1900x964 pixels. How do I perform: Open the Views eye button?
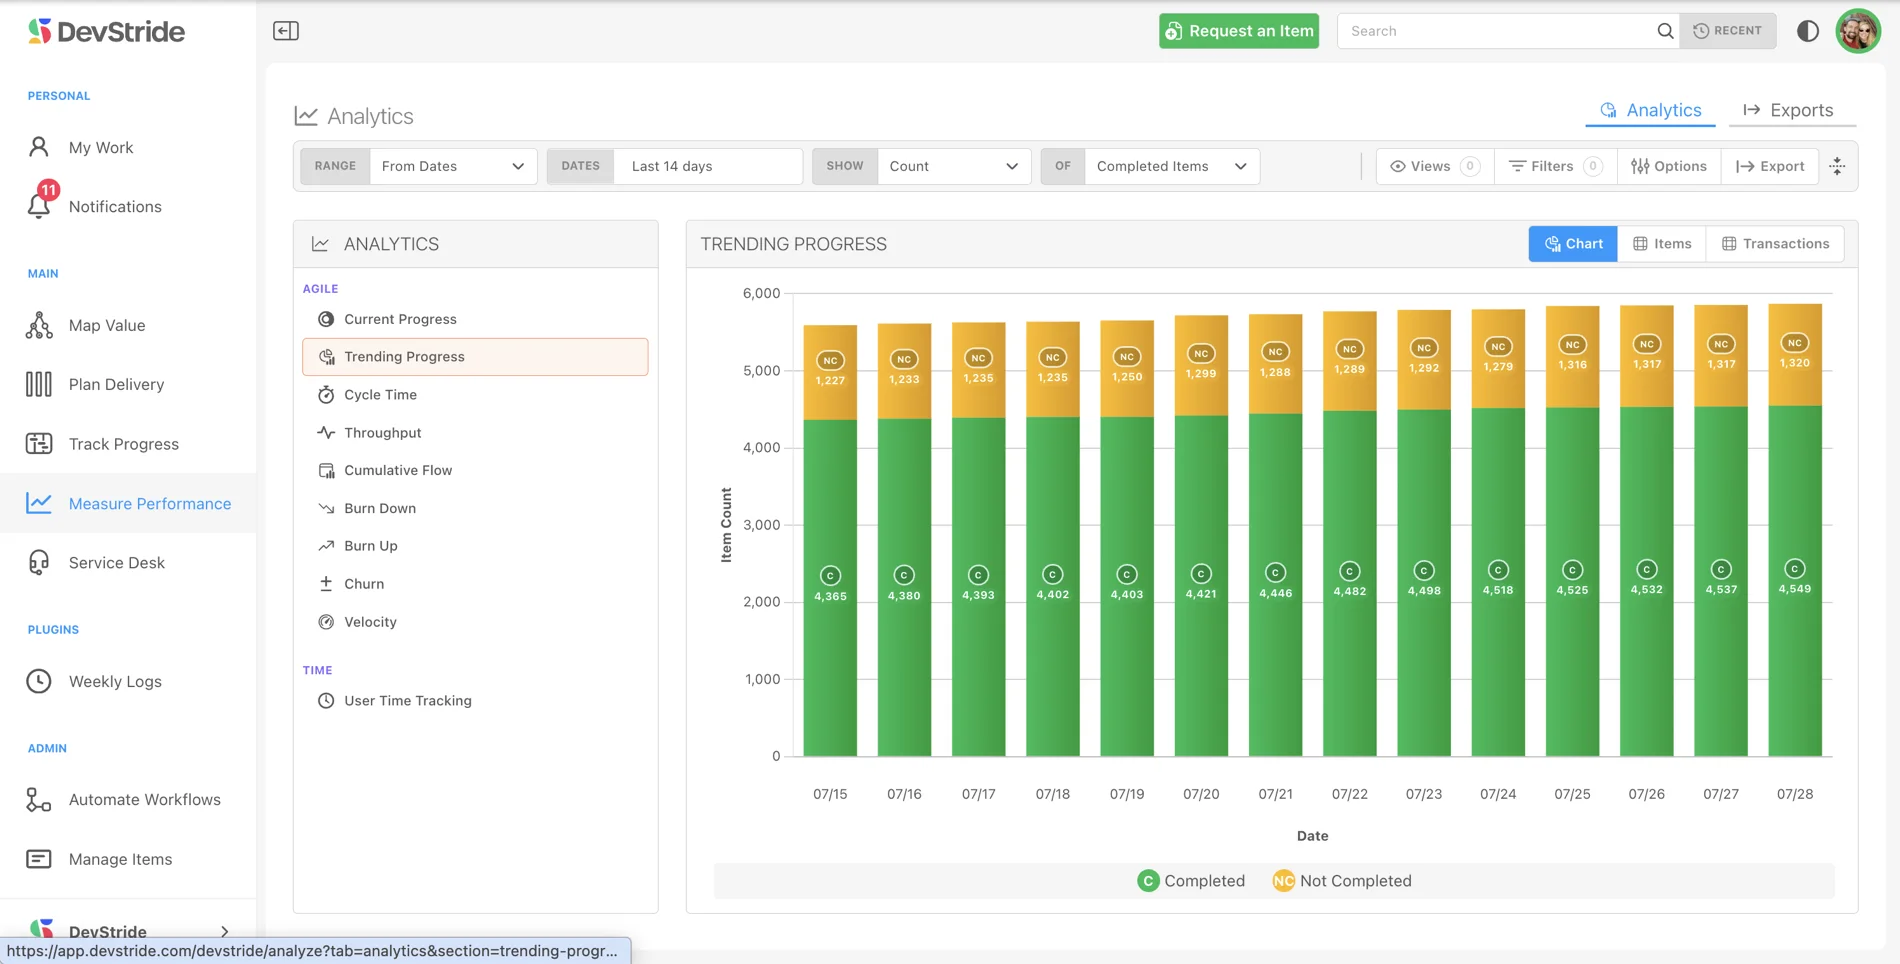click(x=1435, y=166)
